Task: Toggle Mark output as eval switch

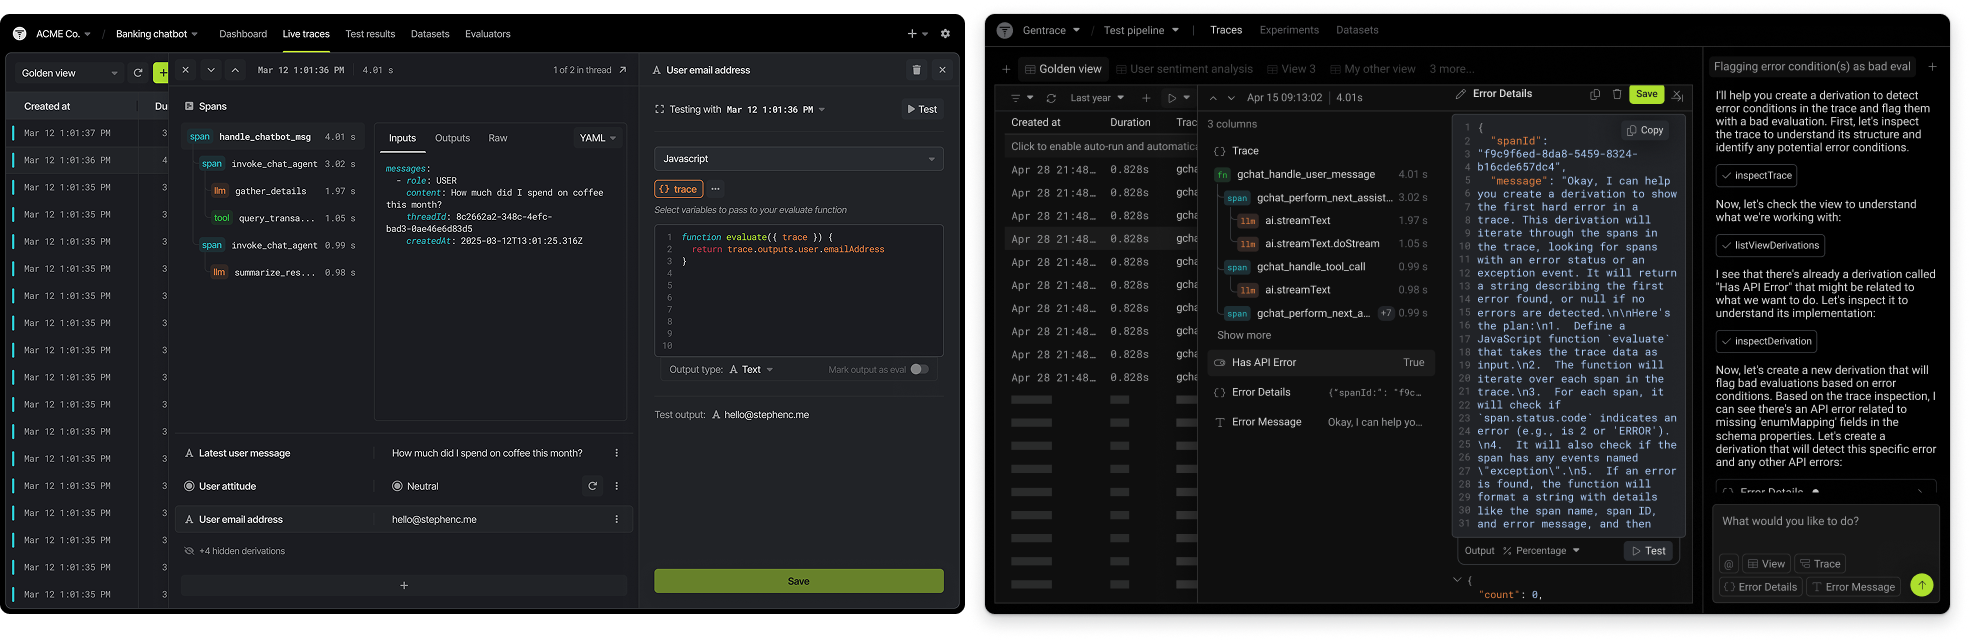Action: 919,369
